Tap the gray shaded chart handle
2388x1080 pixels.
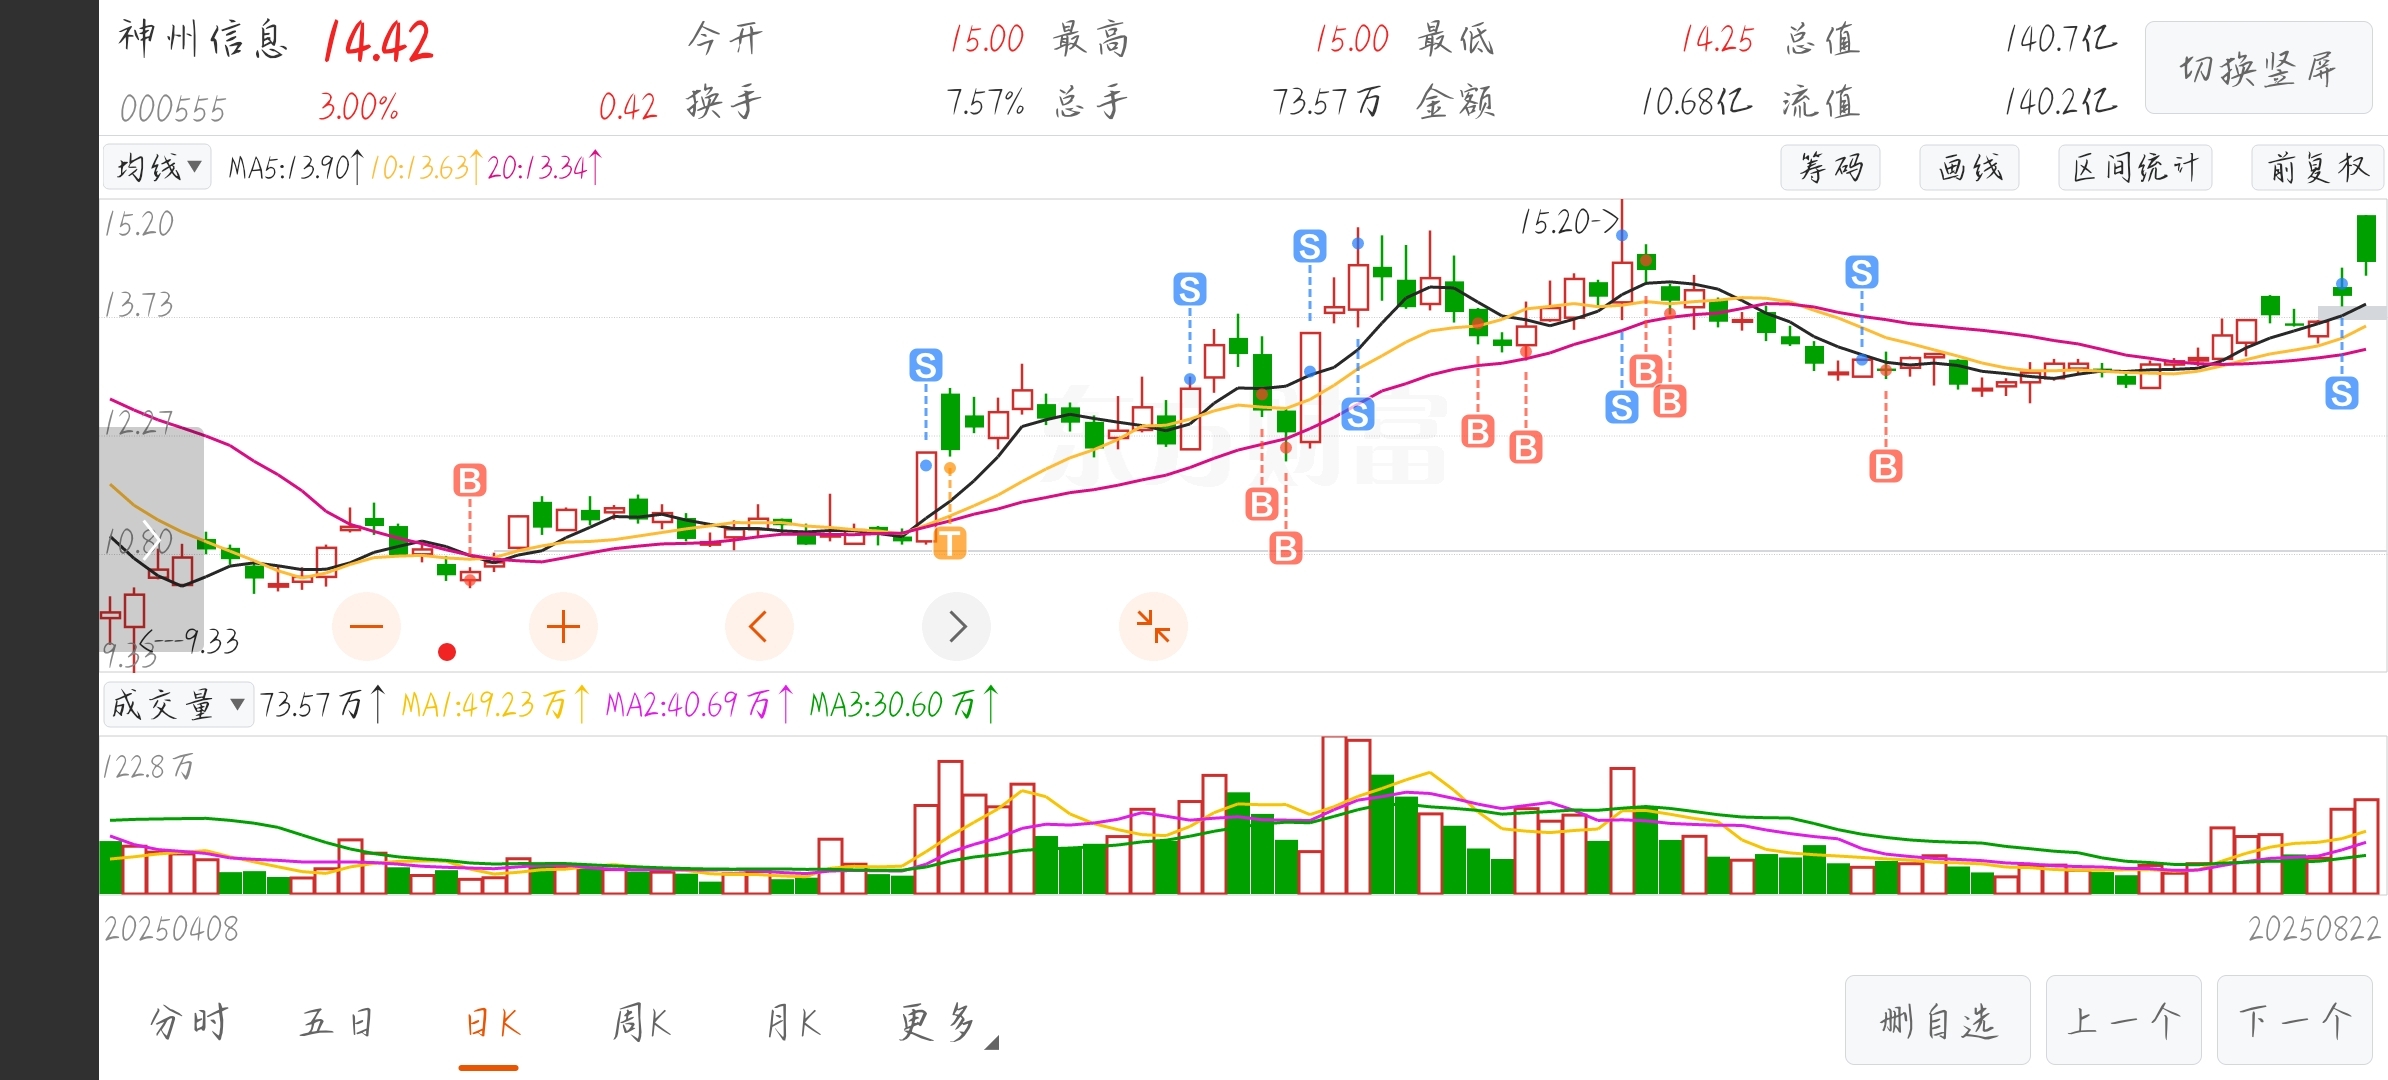pyautogui.click(x=151, y=540)
